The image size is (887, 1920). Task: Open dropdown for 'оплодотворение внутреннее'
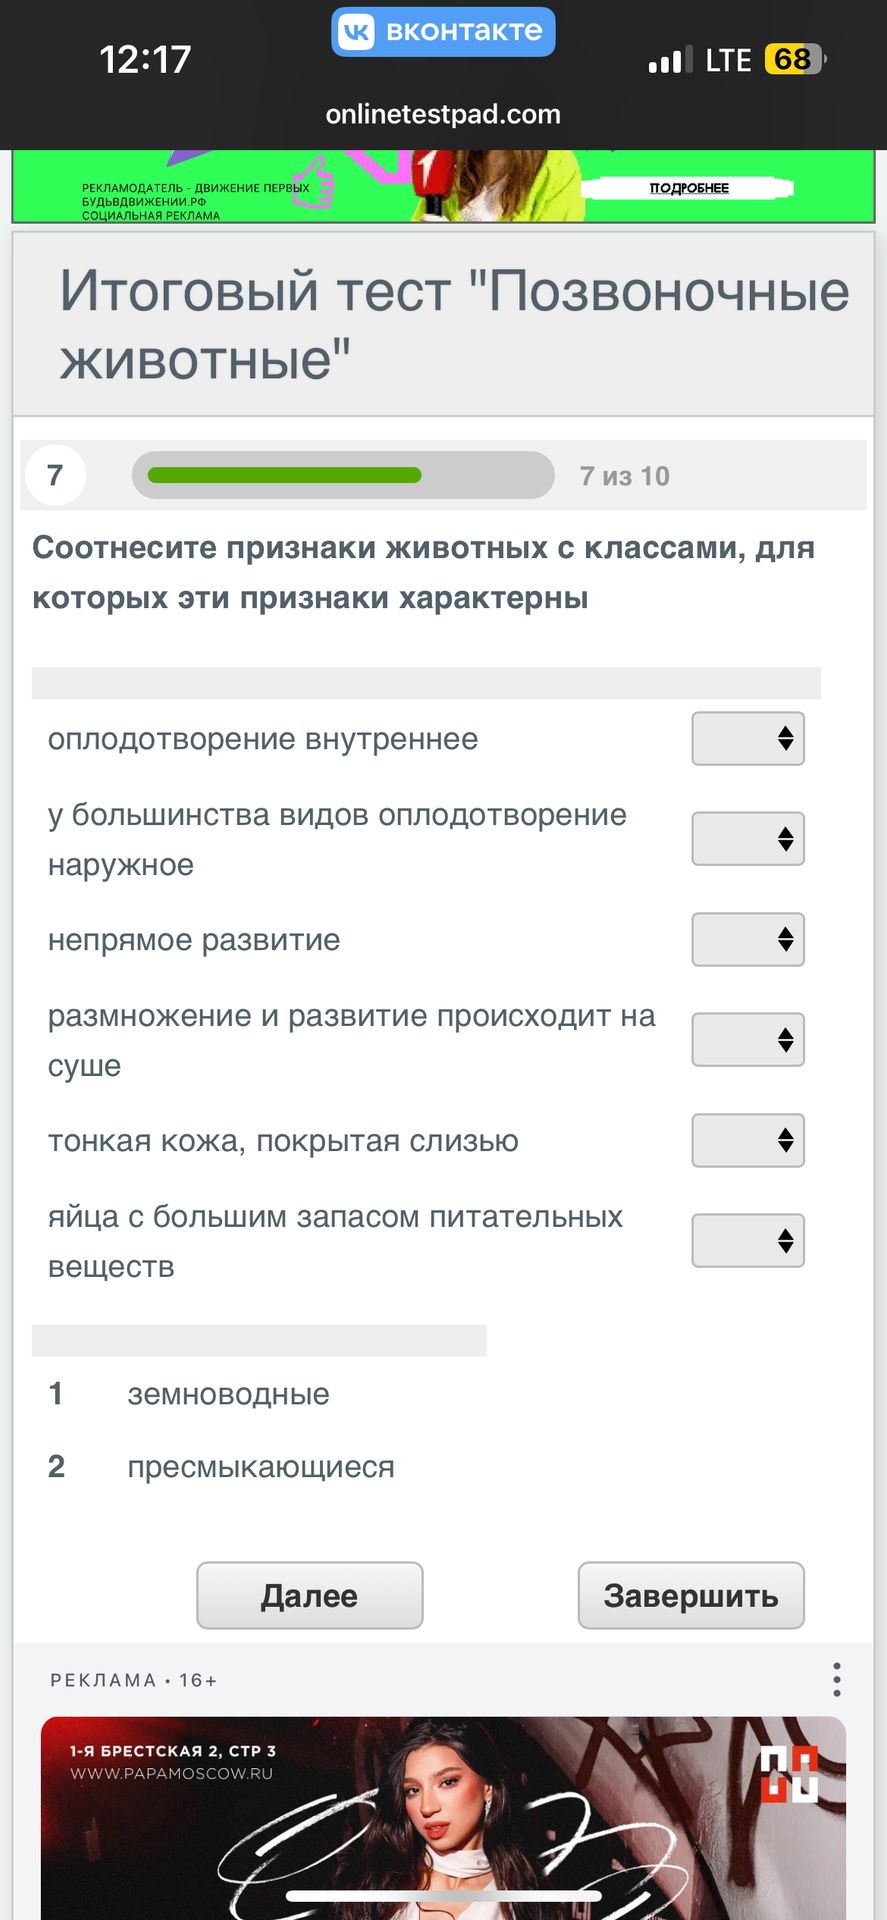[x=748, y=739]
